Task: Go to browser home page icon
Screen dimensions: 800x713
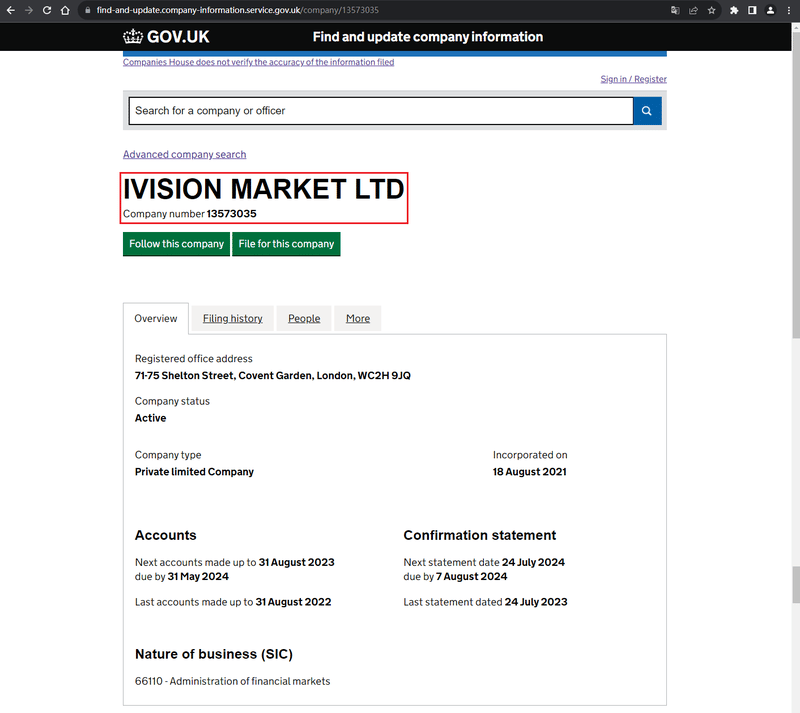Action: (x=65, y=10)
